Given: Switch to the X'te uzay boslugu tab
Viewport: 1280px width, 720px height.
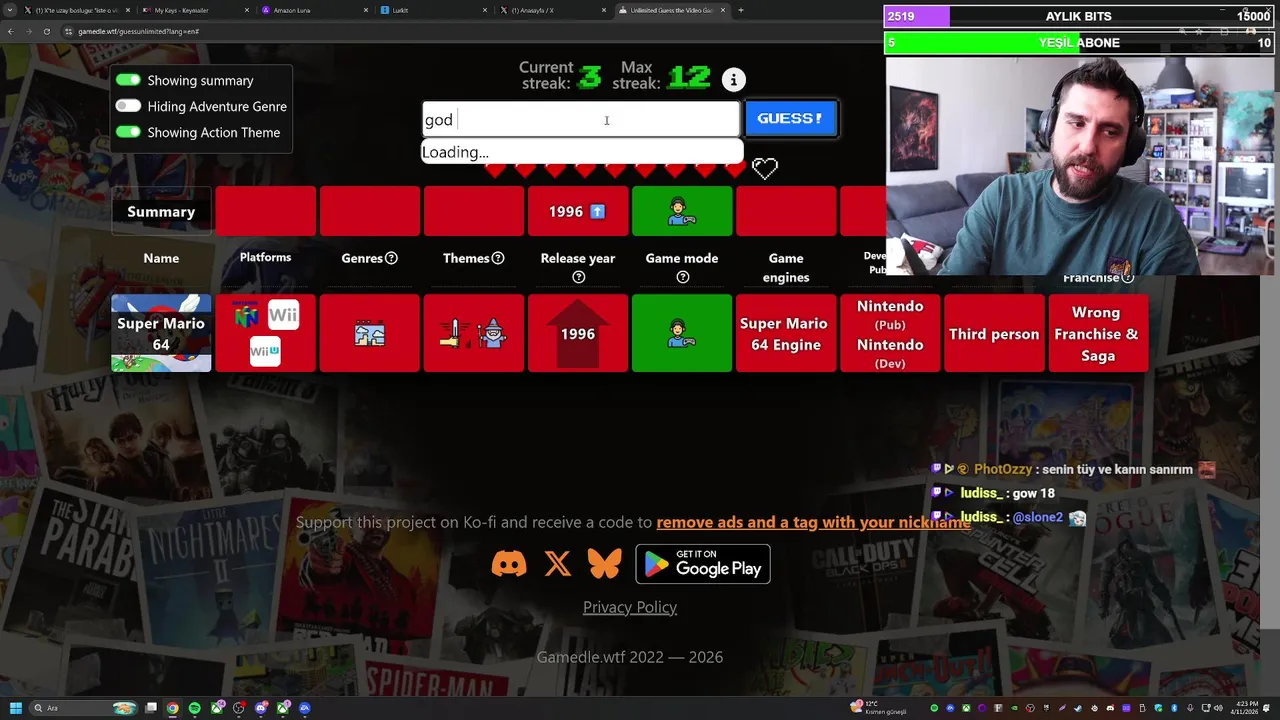Looking at the screenshot, I should coord(75,10).
